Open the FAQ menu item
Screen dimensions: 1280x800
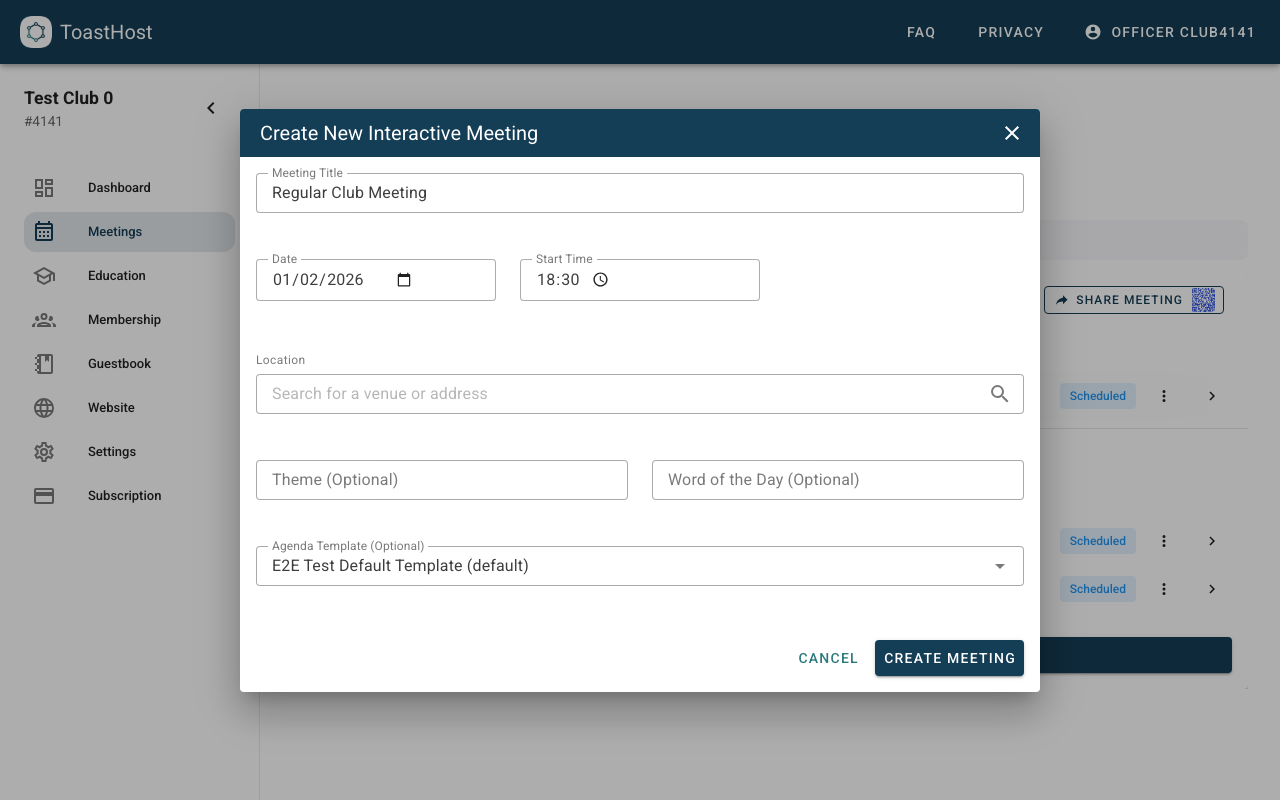click(x=920, y=32)
